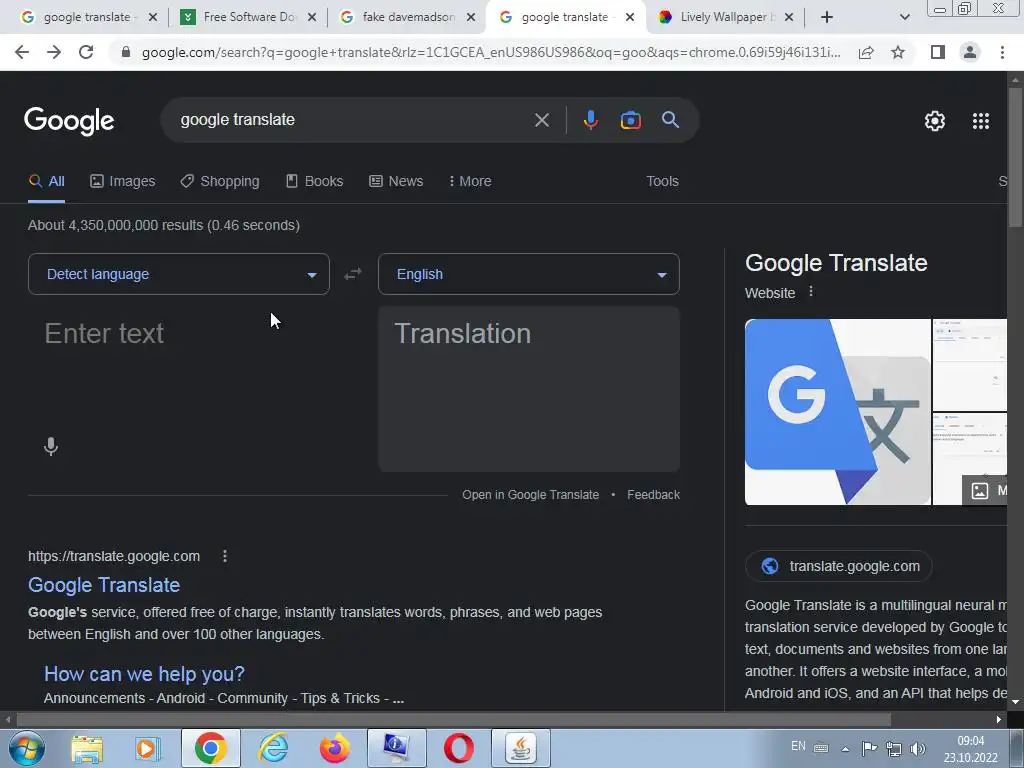The image size is (1024, 768).
Task: Open Action Center flag in tray
Action: (x=869, y=749)
